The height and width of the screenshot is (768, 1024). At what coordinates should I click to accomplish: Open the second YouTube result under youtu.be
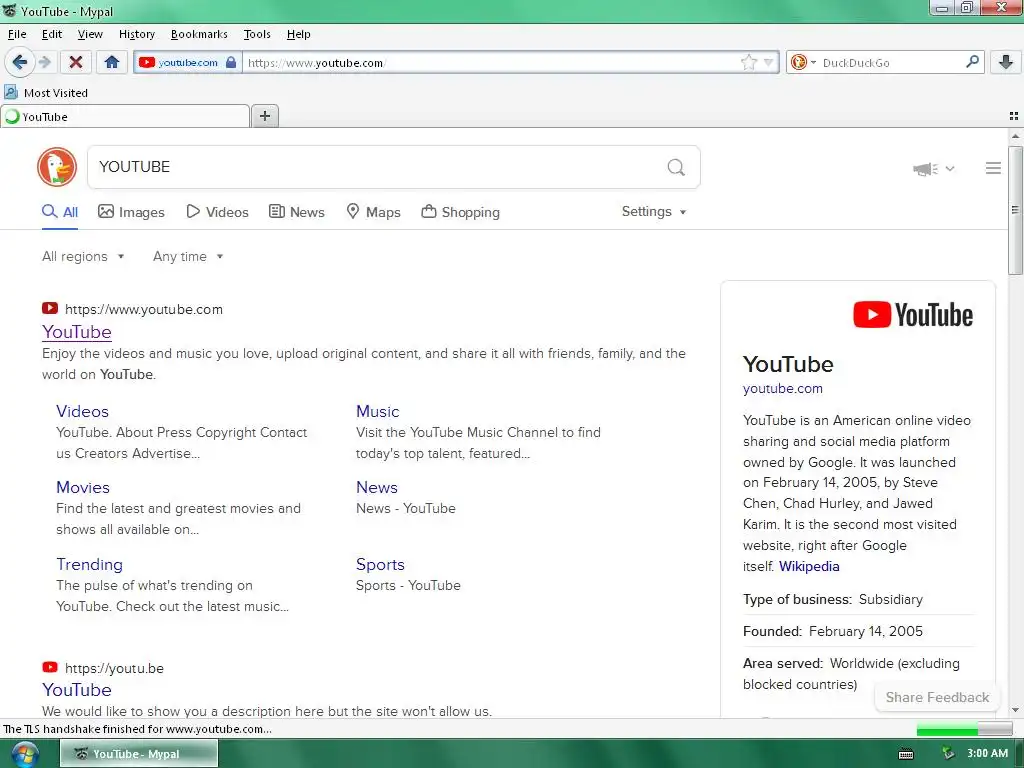click(x=77, y=690)
